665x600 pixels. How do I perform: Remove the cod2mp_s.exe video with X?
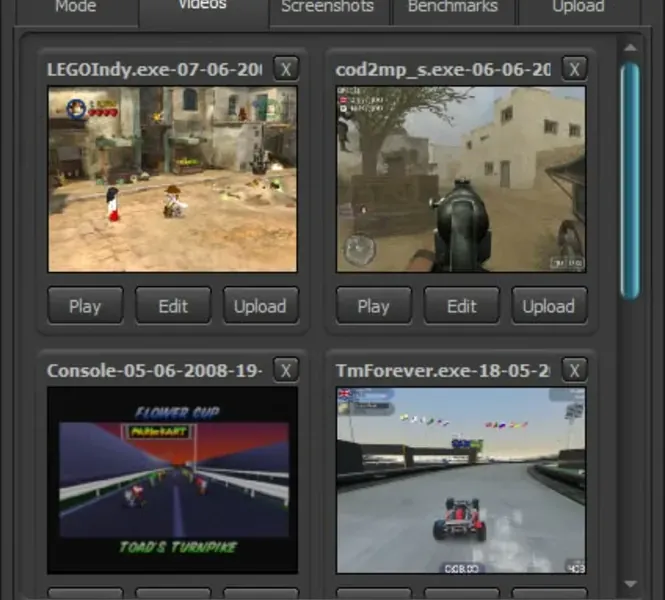tap(574, 69)
